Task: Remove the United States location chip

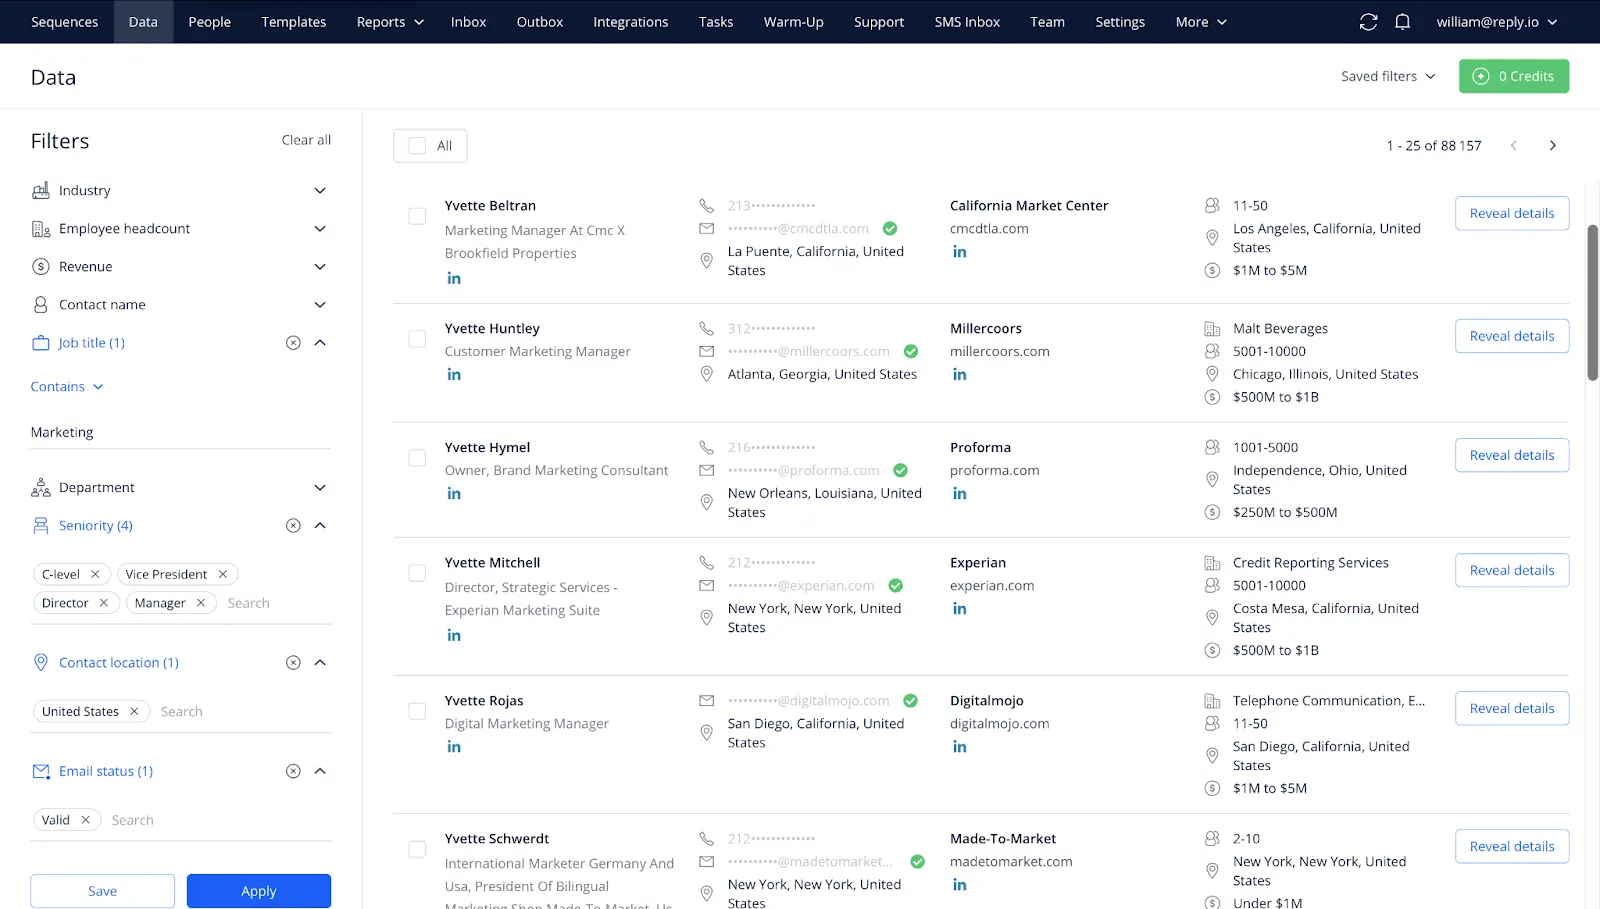Action: 134,712
